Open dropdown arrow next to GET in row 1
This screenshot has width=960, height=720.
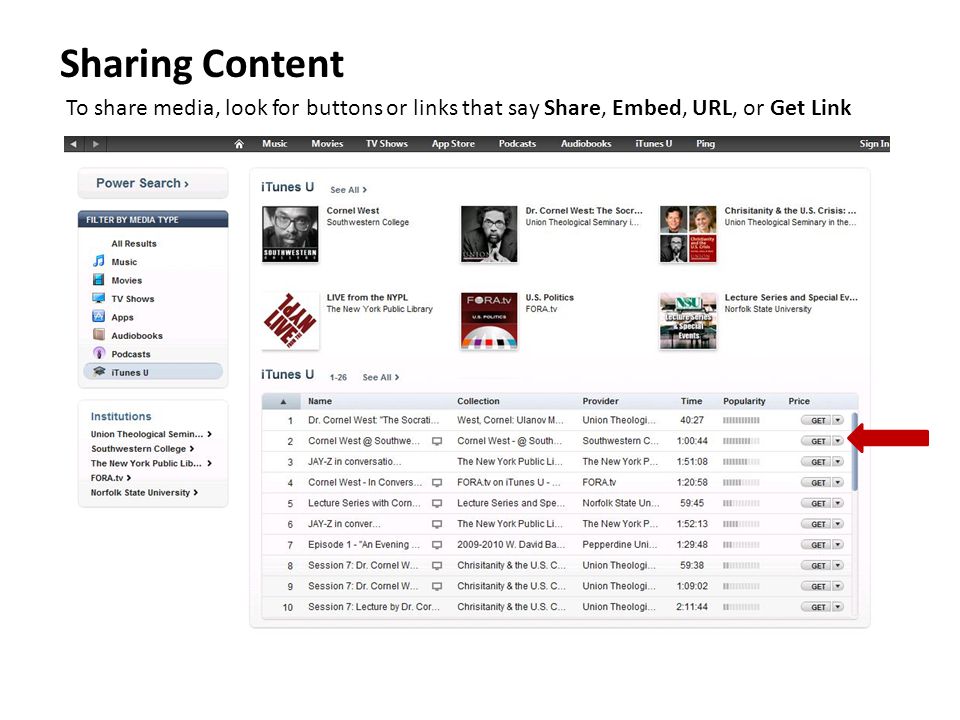838,420
